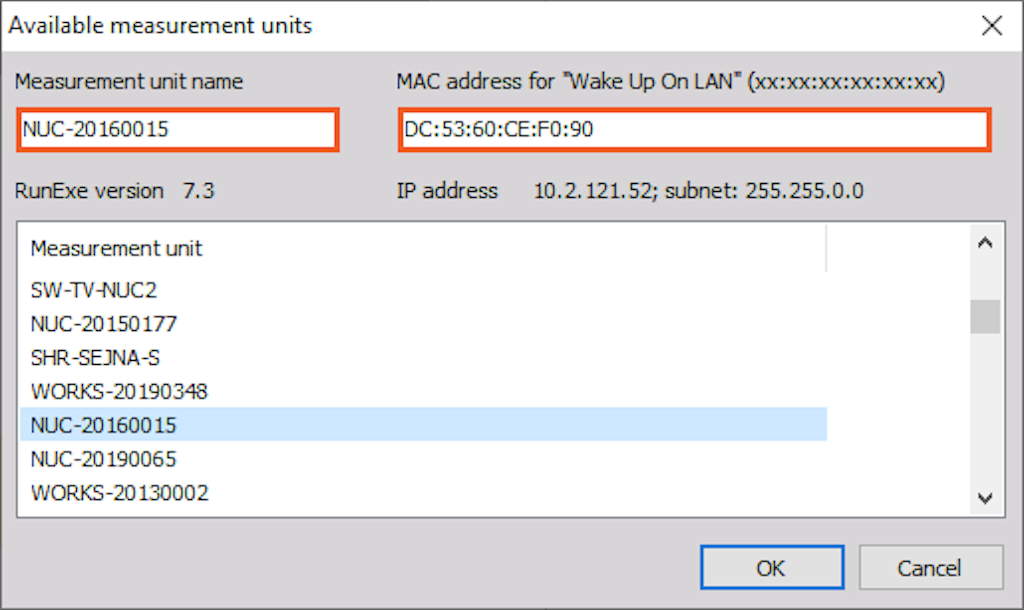The height and width of the screenshot is (610, 1024).
Task: Dismiss the dialog with Cancel
Action: [x=931, y=568]
